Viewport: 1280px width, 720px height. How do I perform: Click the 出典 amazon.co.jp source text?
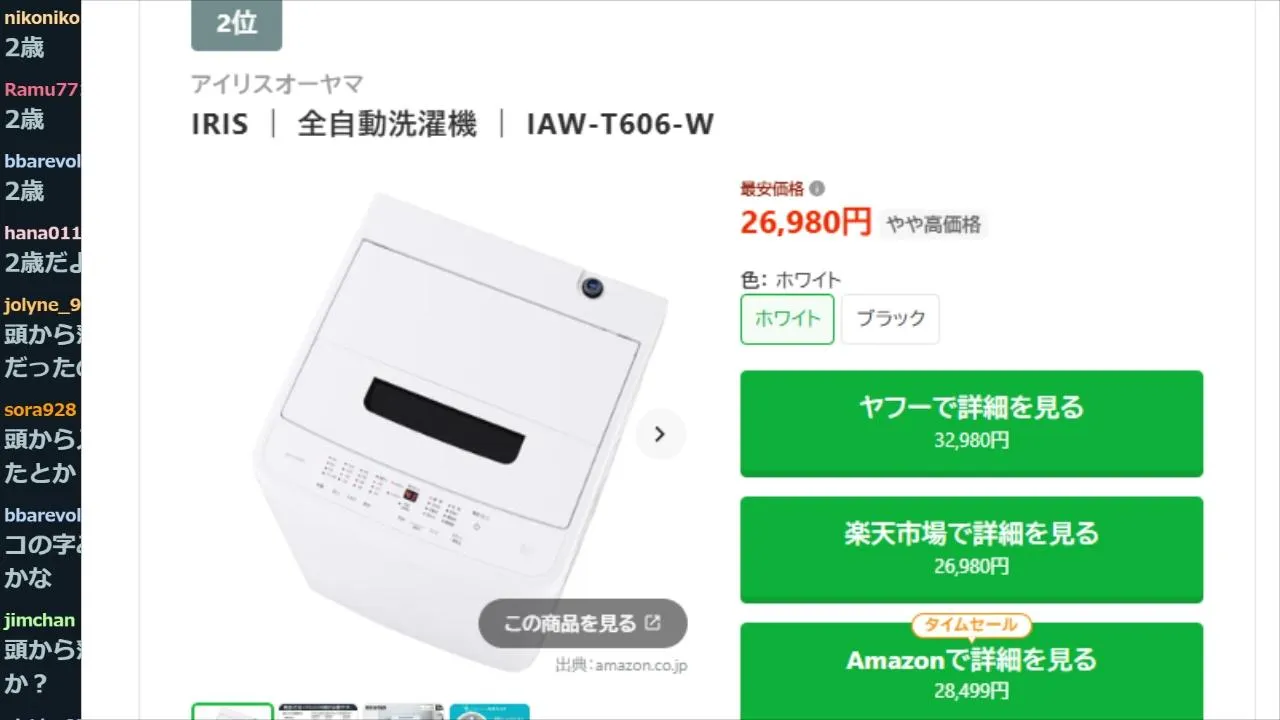pyautogui.click(x=622, y=664)
